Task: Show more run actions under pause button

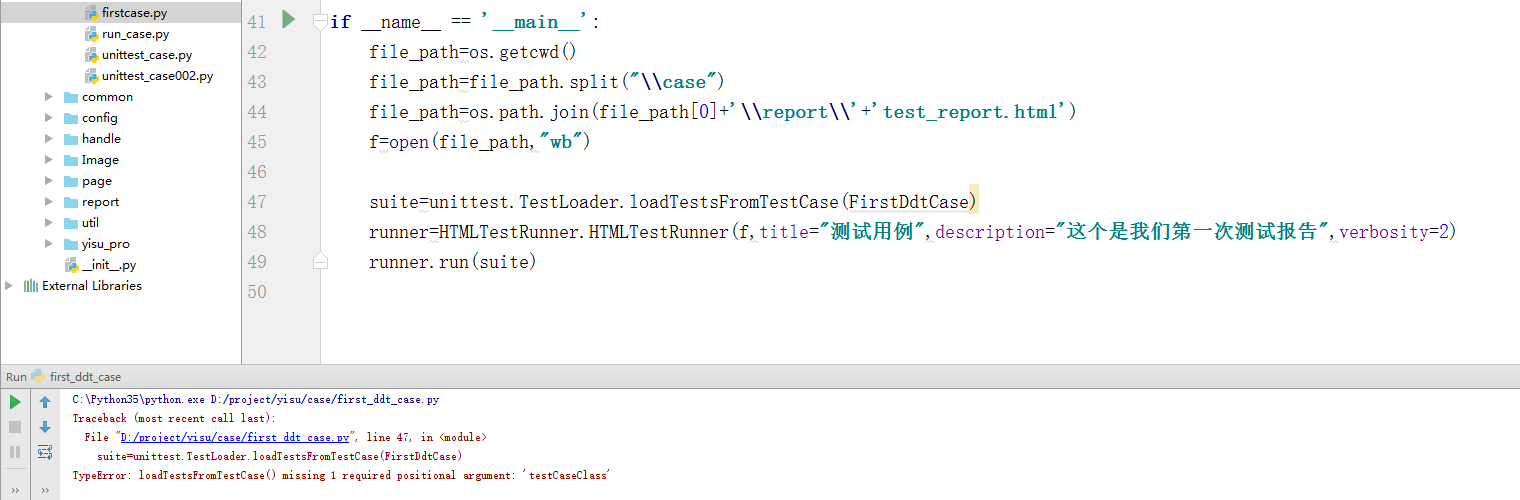Action: click(15, 490)
